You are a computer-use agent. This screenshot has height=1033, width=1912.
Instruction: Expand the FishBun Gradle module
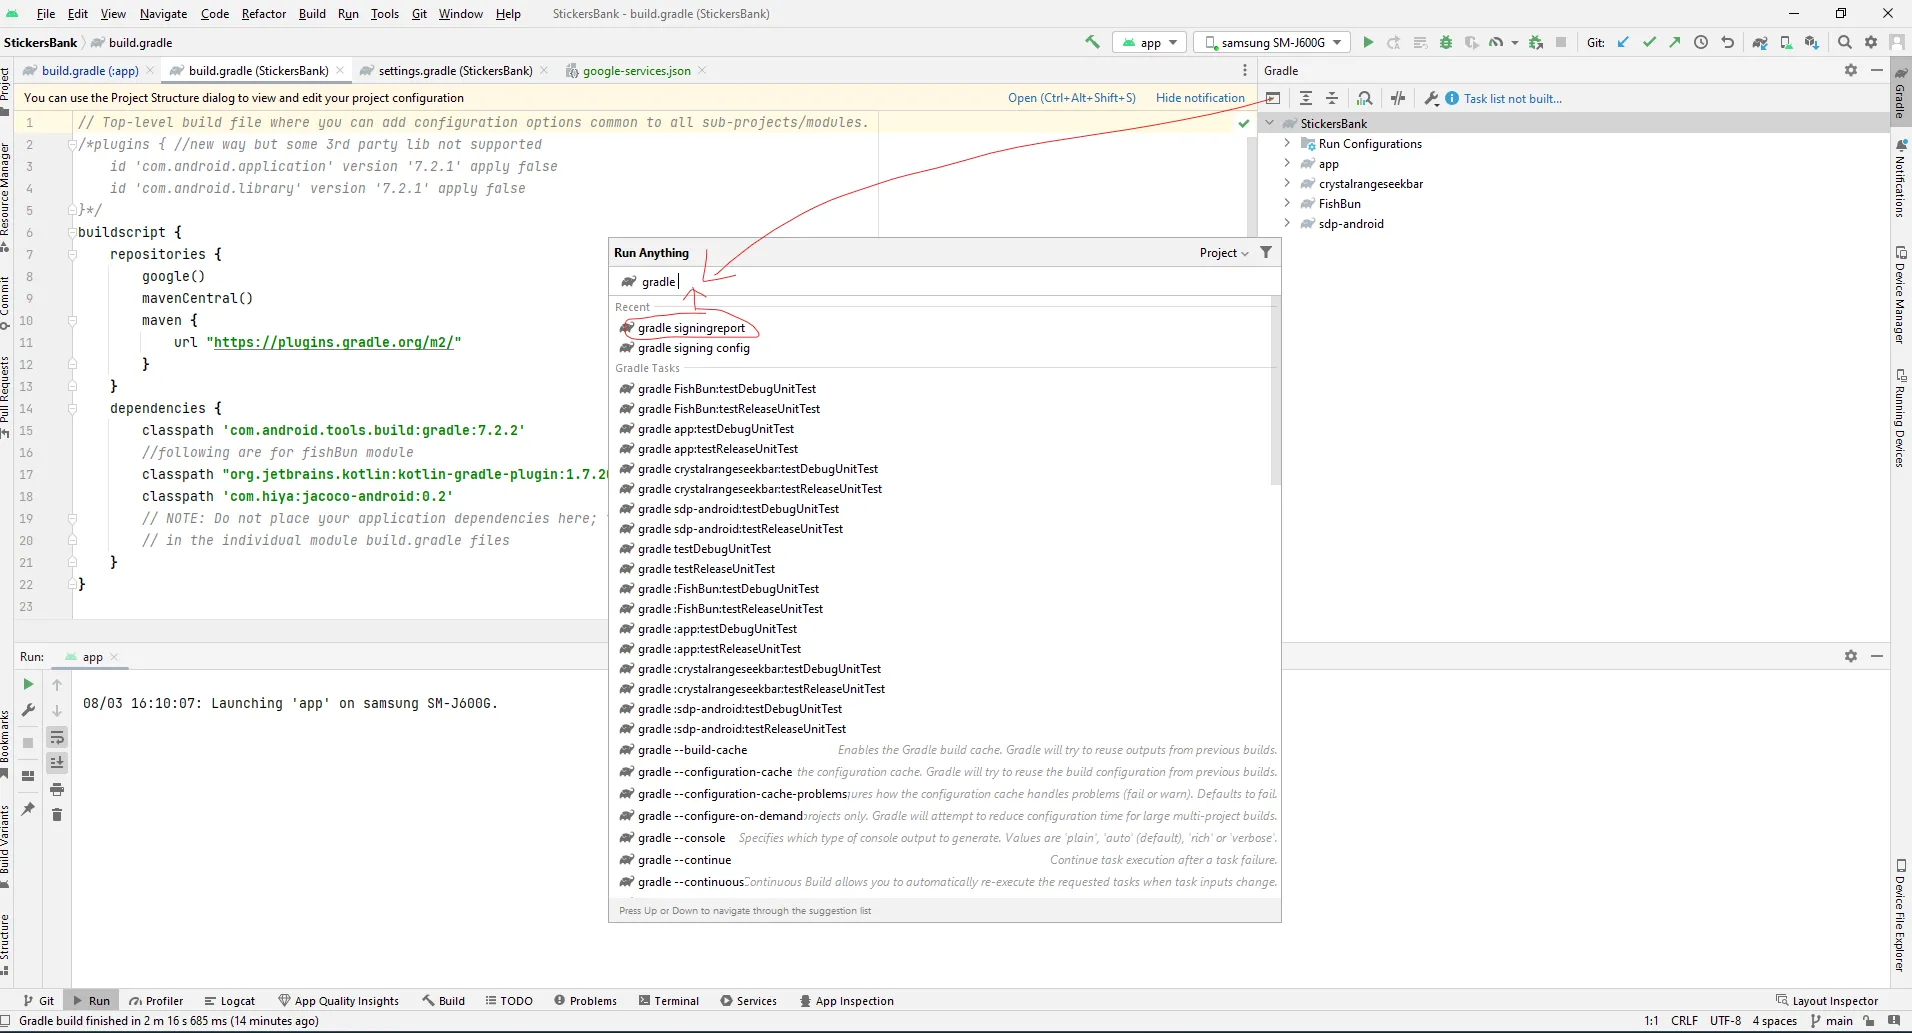tap(1287, 203)
